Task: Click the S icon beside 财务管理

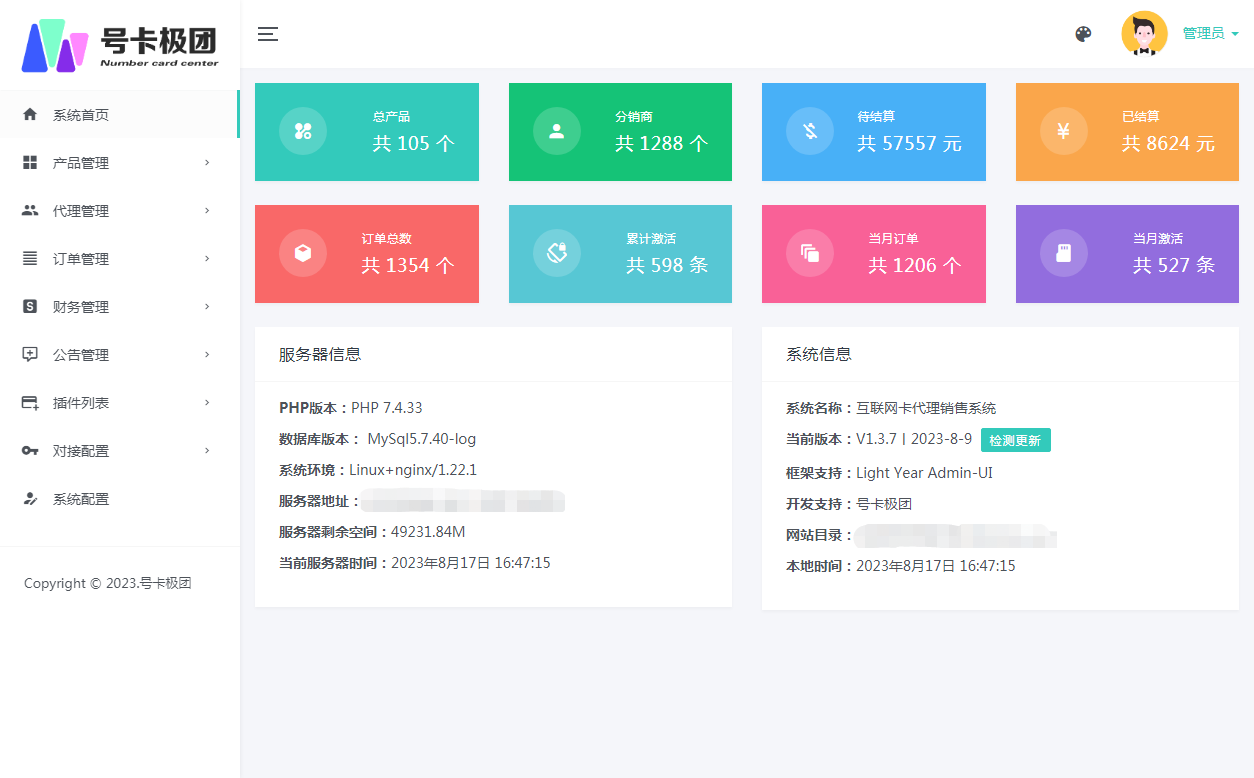Action: (30, 307)
